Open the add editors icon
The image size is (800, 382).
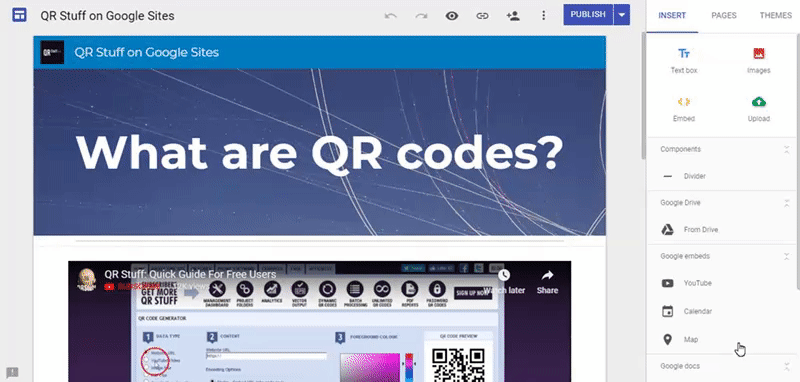pyautogui.click(x=513, y=16)
